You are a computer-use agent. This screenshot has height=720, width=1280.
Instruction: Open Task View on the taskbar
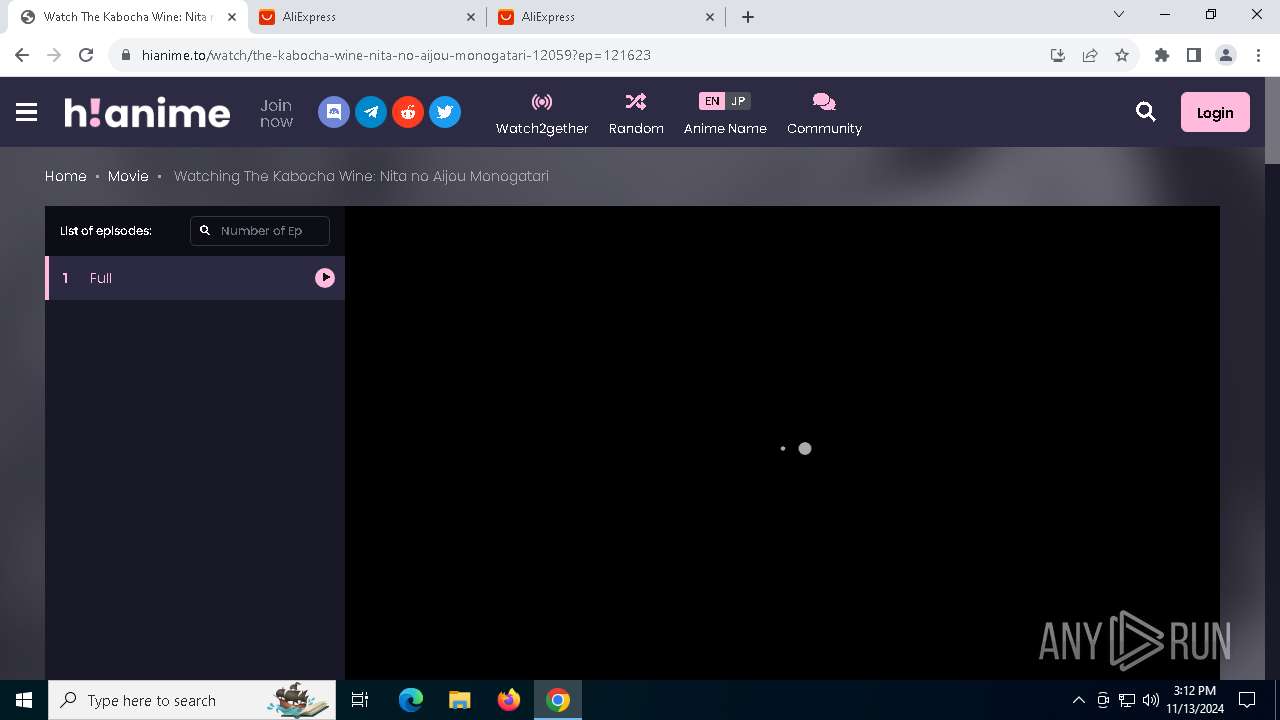[x=360, y=700]
